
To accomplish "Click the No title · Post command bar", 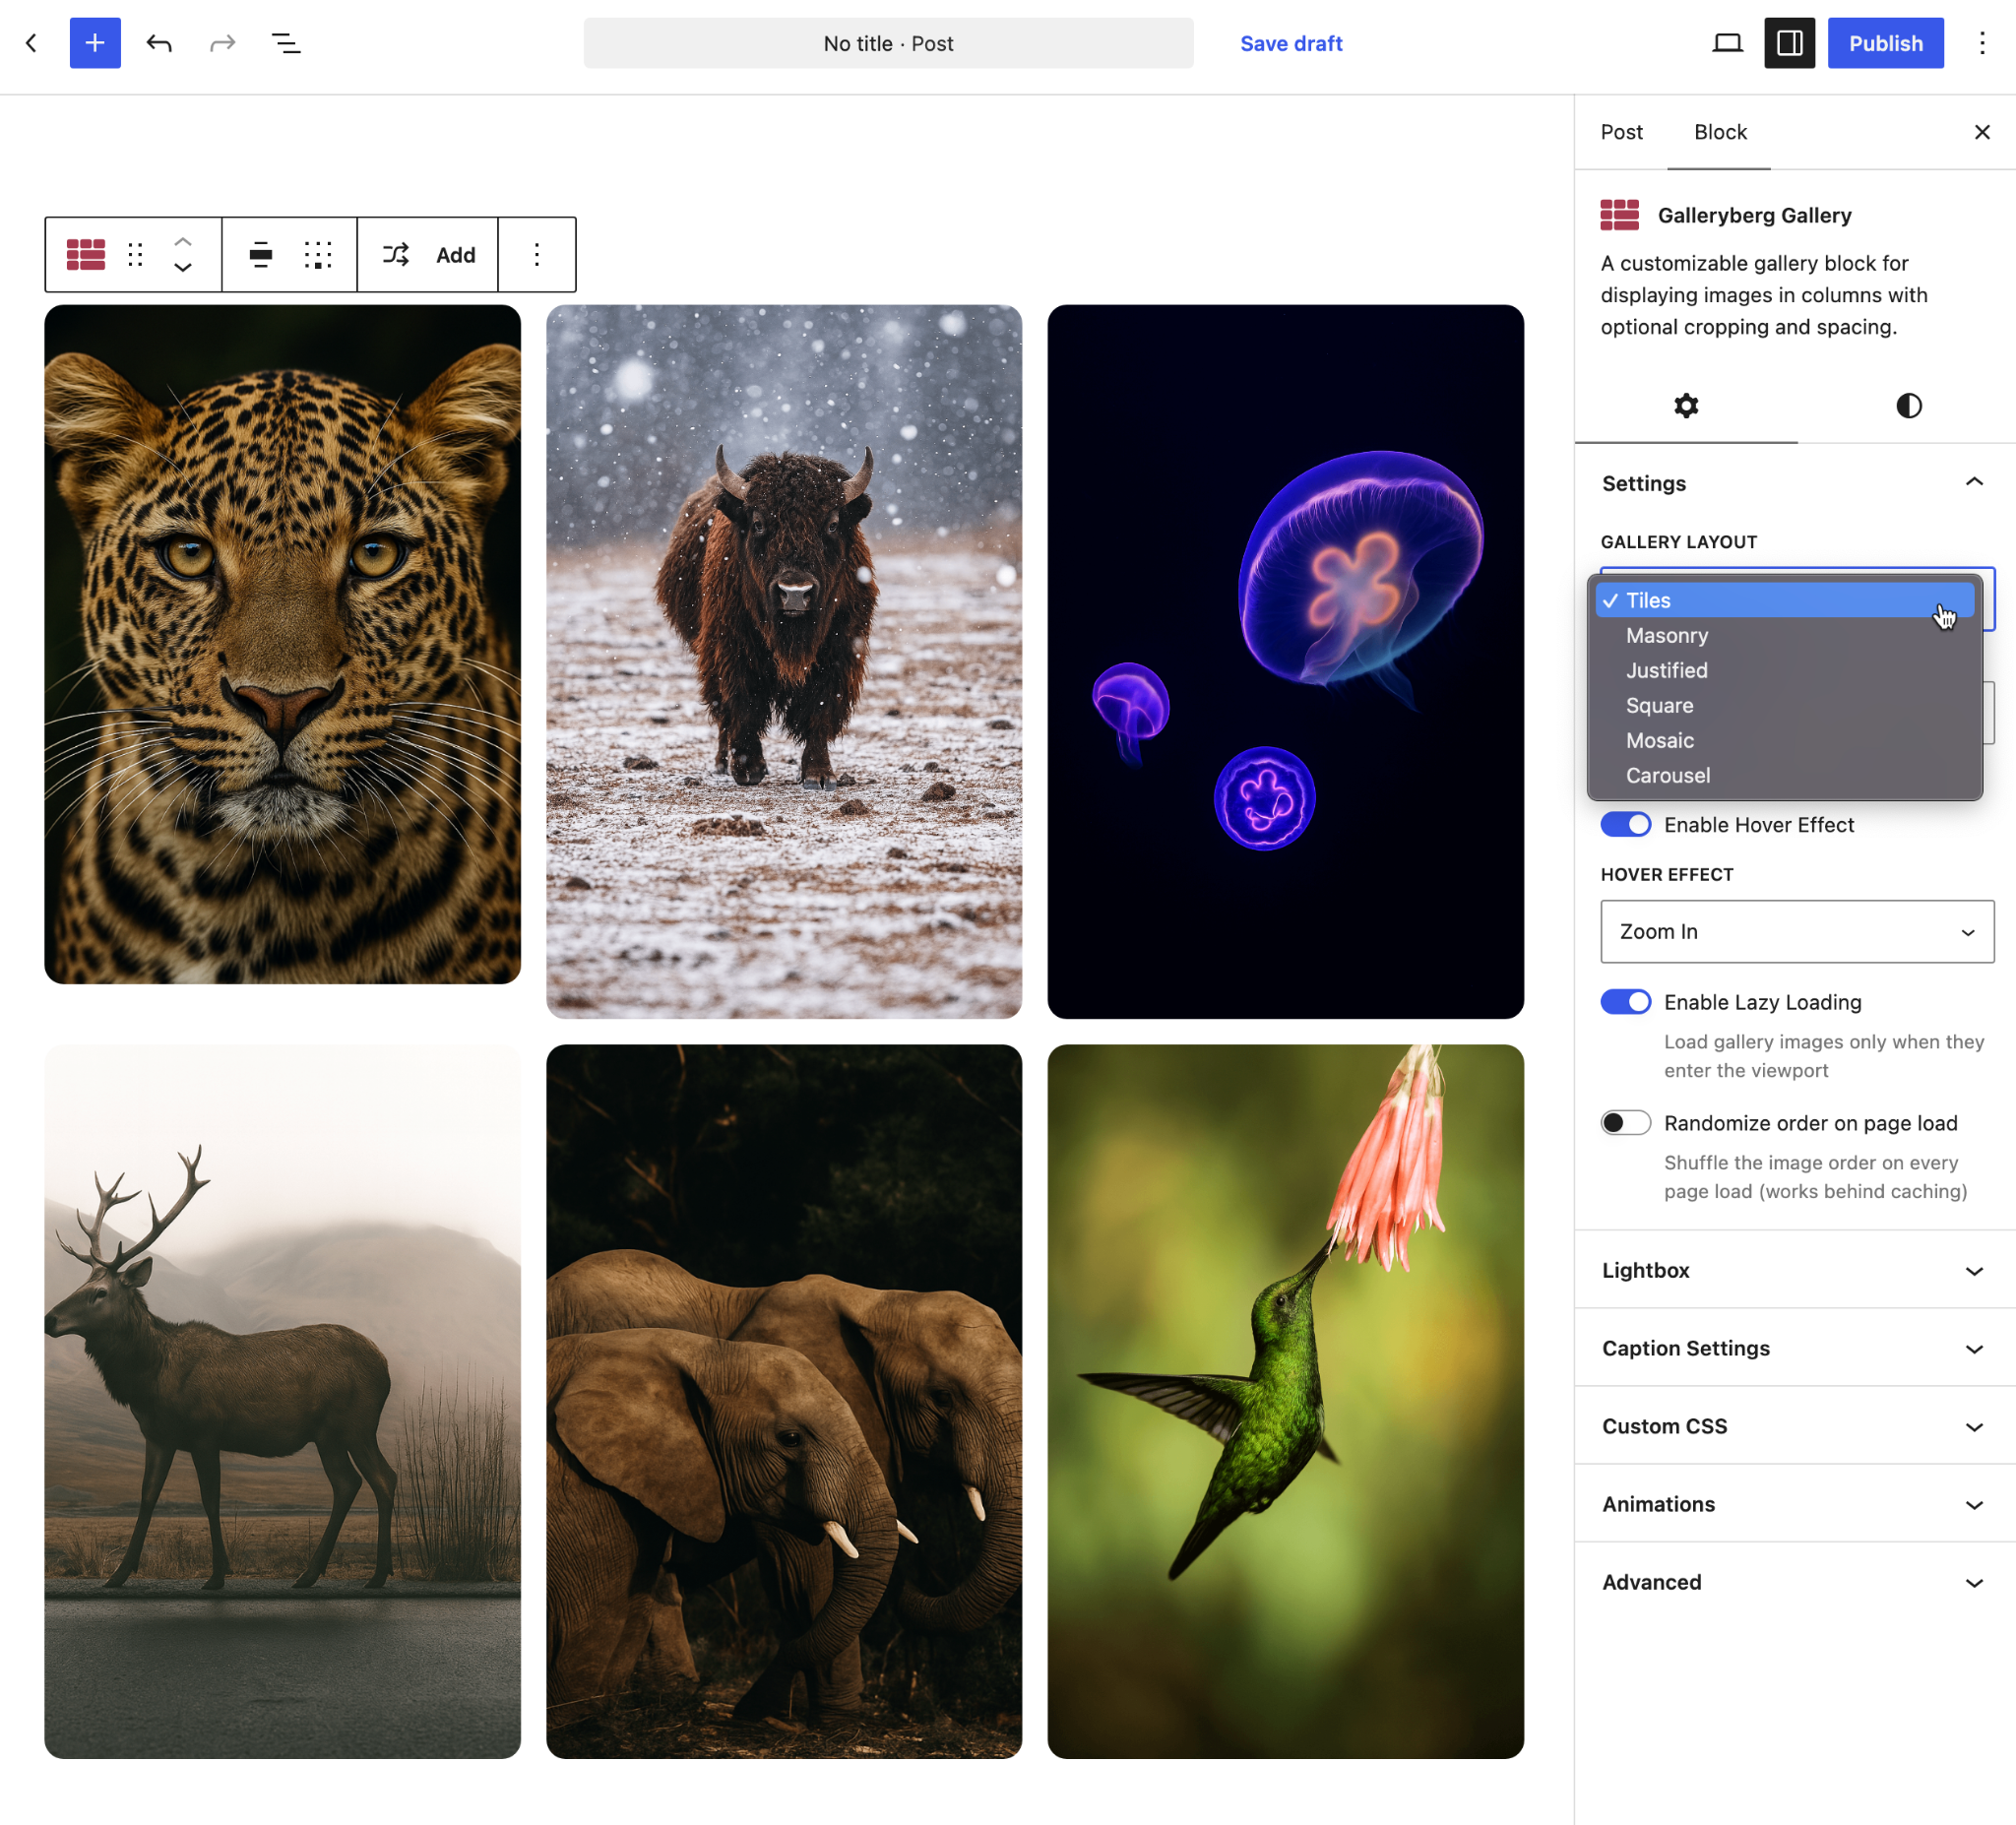I will (888, 43).
